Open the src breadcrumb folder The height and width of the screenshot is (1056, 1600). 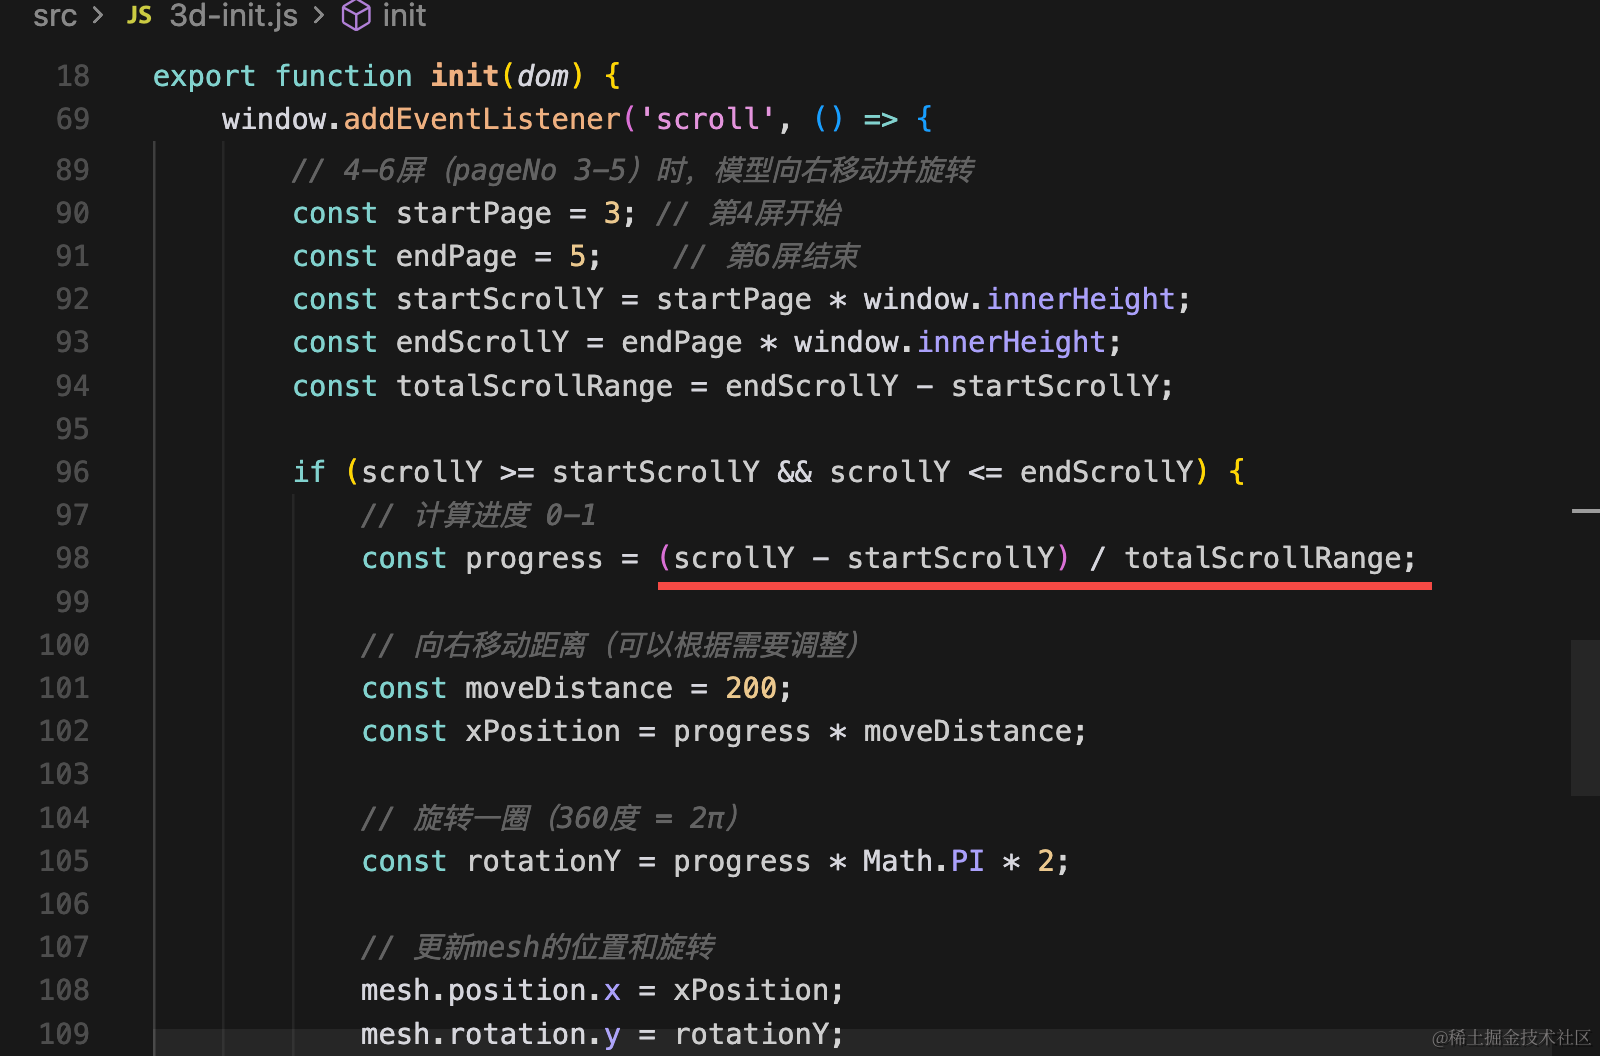pos(55,15)
